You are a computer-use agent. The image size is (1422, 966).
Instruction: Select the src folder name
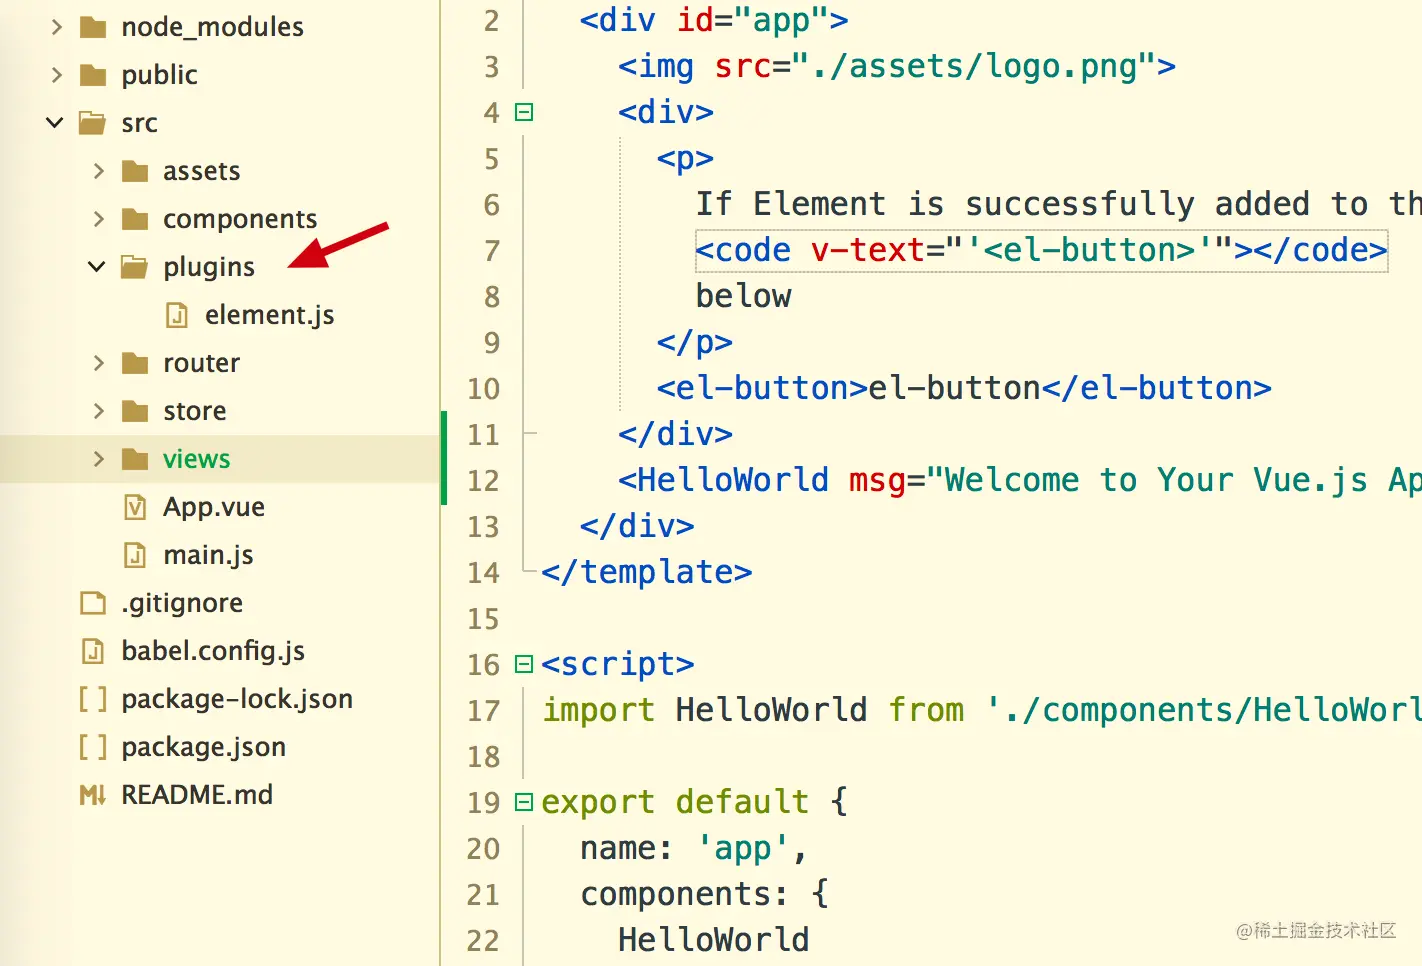tap(139, 123)
